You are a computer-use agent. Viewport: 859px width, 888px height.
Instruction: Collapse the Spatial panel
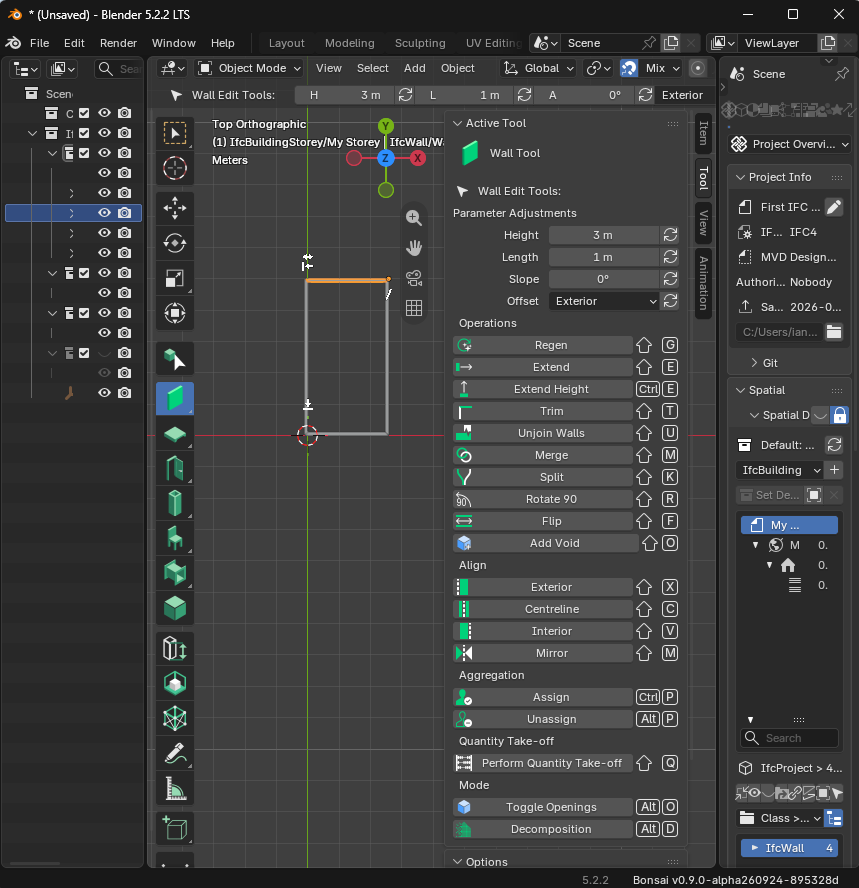[x=740, y=390]
